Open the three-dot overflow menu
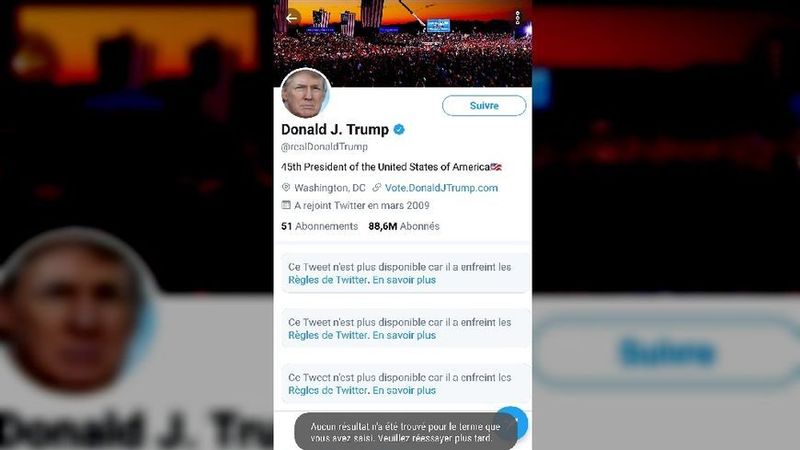Image resolution: width=800 pixels, height=450 pixels. coord(517,18)
